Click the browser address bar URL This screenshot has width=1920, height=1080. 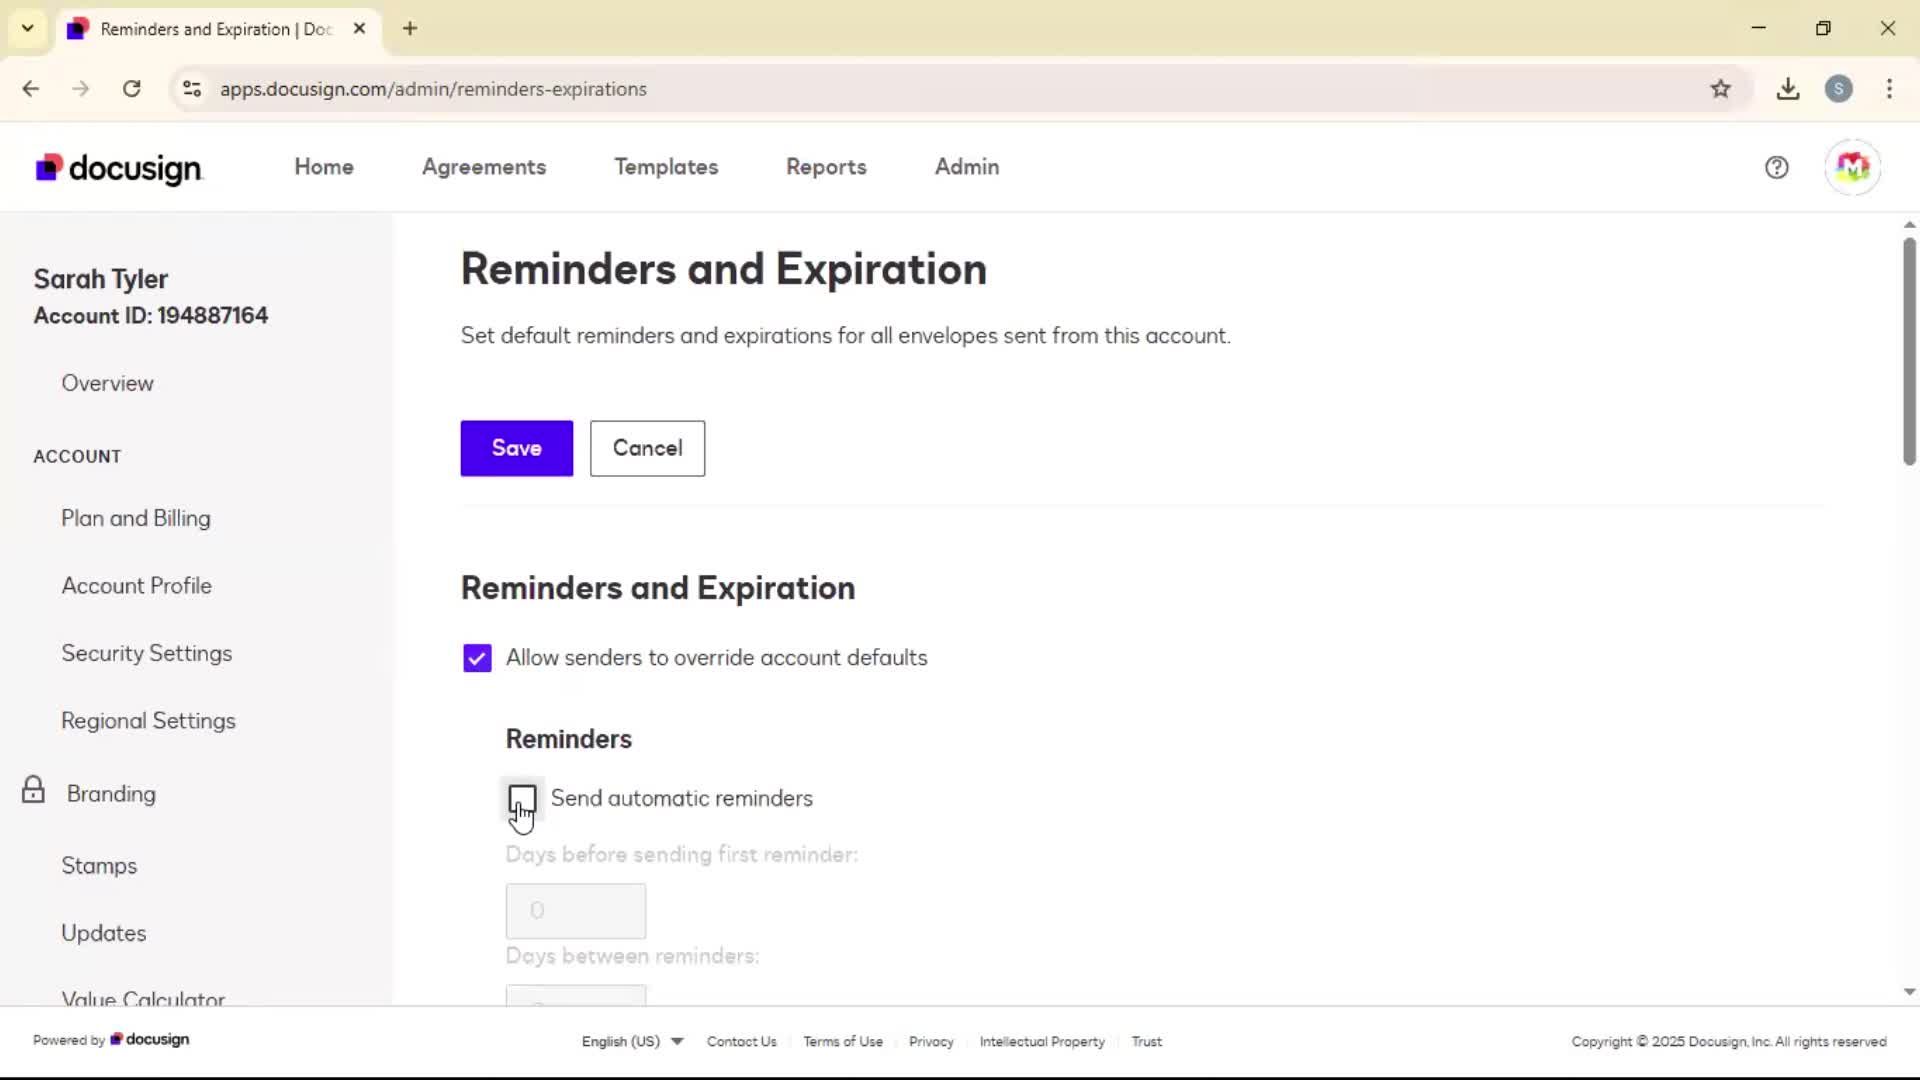point(433,89)
